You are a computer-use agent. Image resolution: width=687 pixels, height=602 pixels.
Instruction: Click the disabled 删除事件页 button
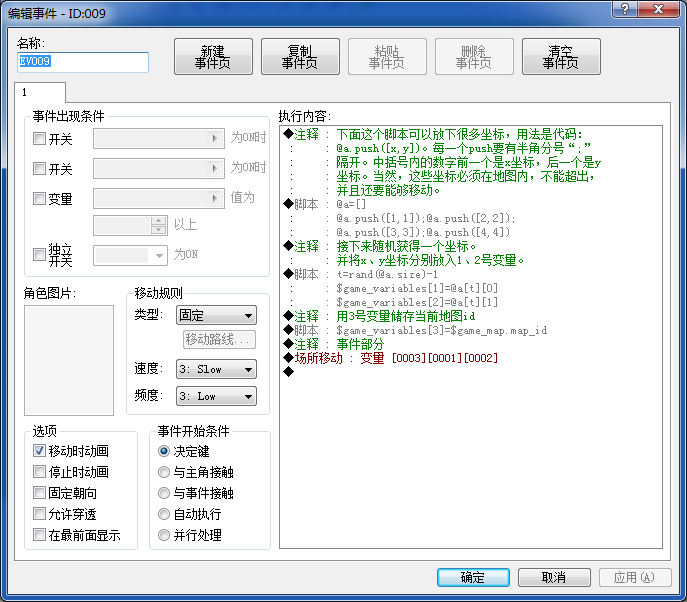tap(474, 57)
